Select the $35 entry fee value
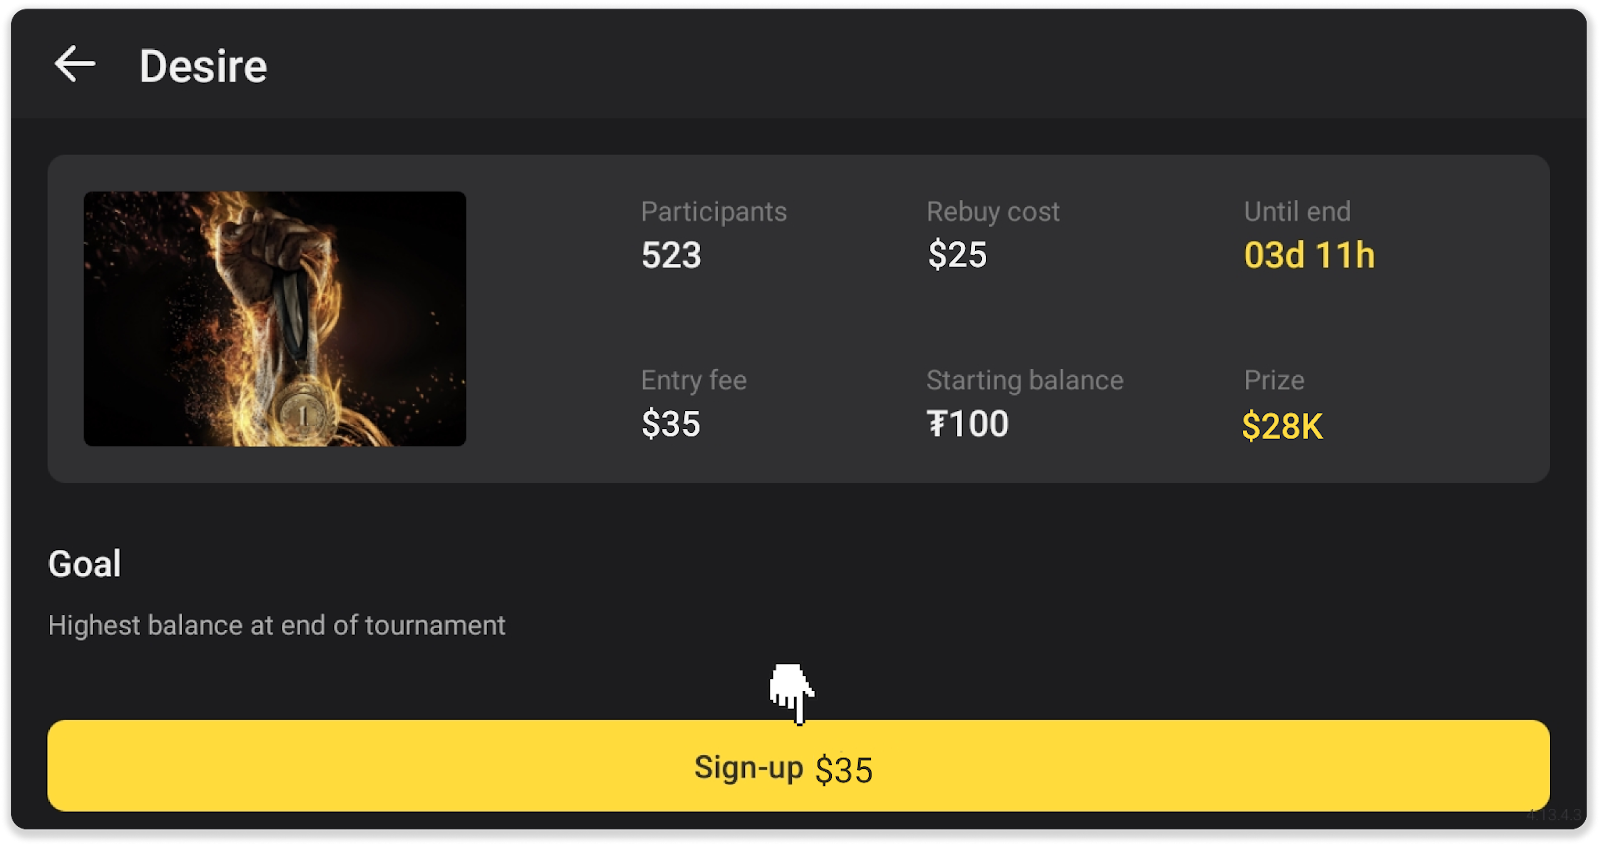 coord(670,425)
